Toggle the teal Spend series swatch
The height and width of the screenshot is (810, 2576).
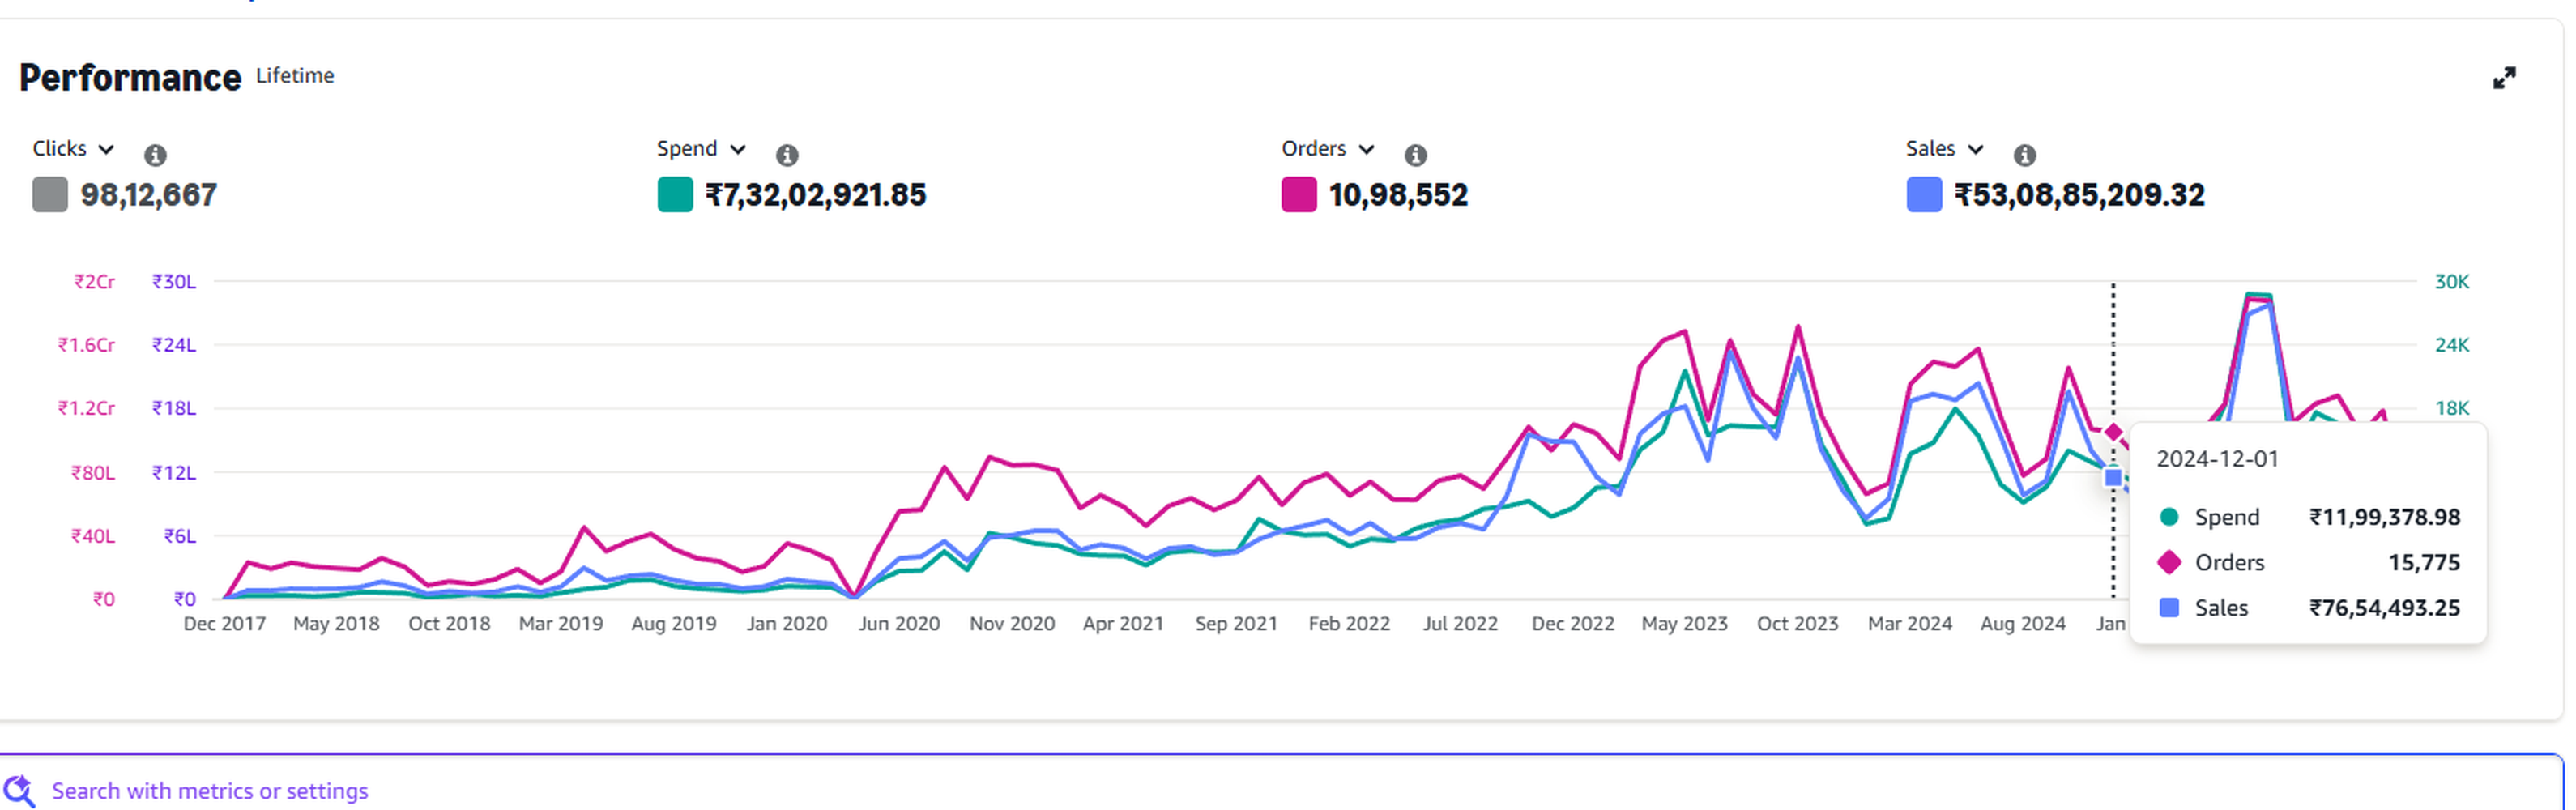point(675,194)
